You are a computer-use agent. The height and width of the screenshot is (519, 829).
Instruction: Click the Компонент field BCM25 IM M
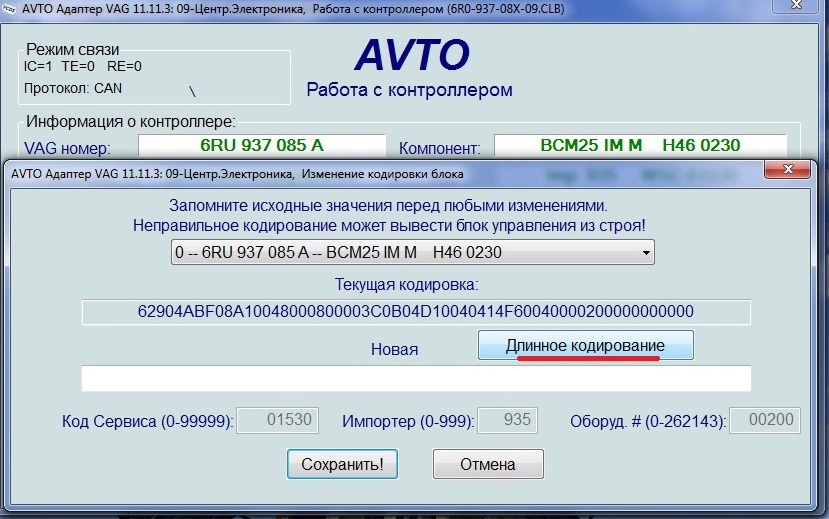[x=640, y=146]
